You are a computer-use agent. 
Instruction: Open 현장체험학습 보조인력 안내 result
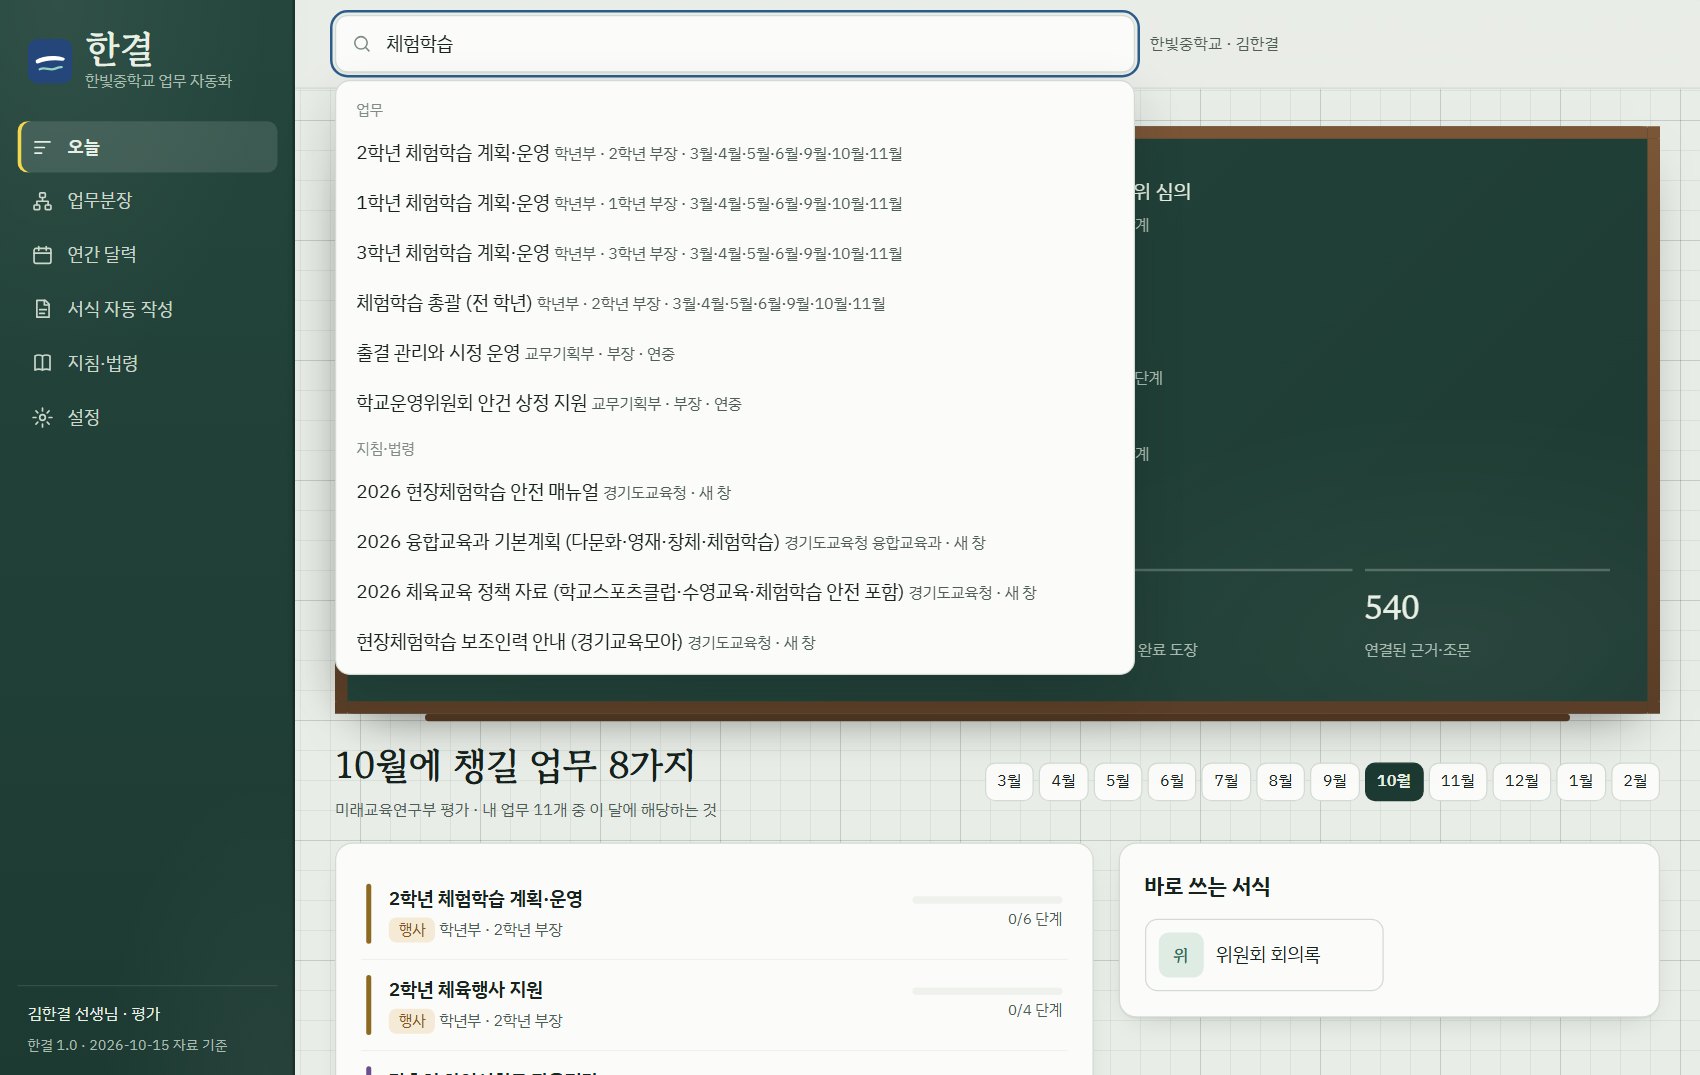pos(735,642)
